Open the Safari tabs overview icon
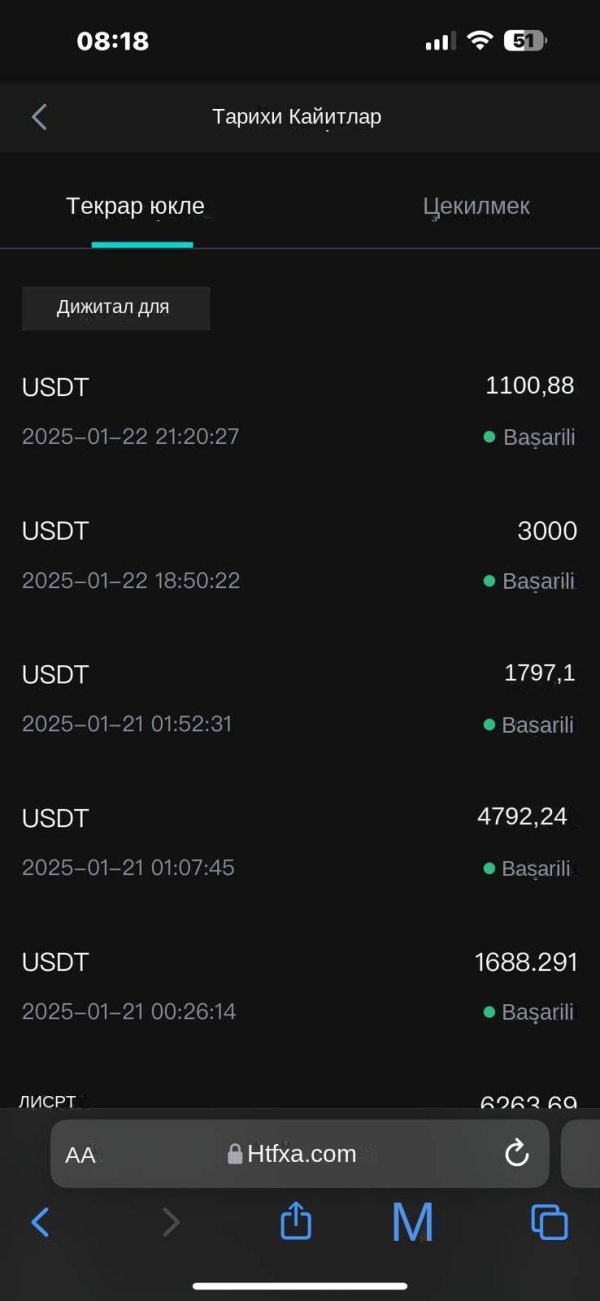 point(549,1221)
